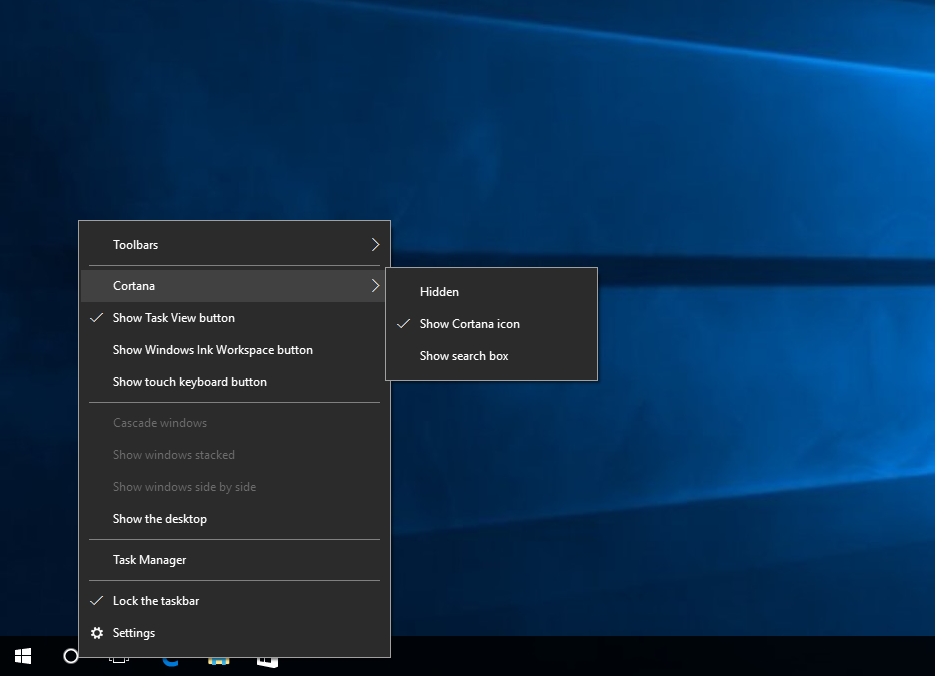Uncheck Show Cortana icon
This screenshot has width=935, height=676.
click(x=470, y=323)
